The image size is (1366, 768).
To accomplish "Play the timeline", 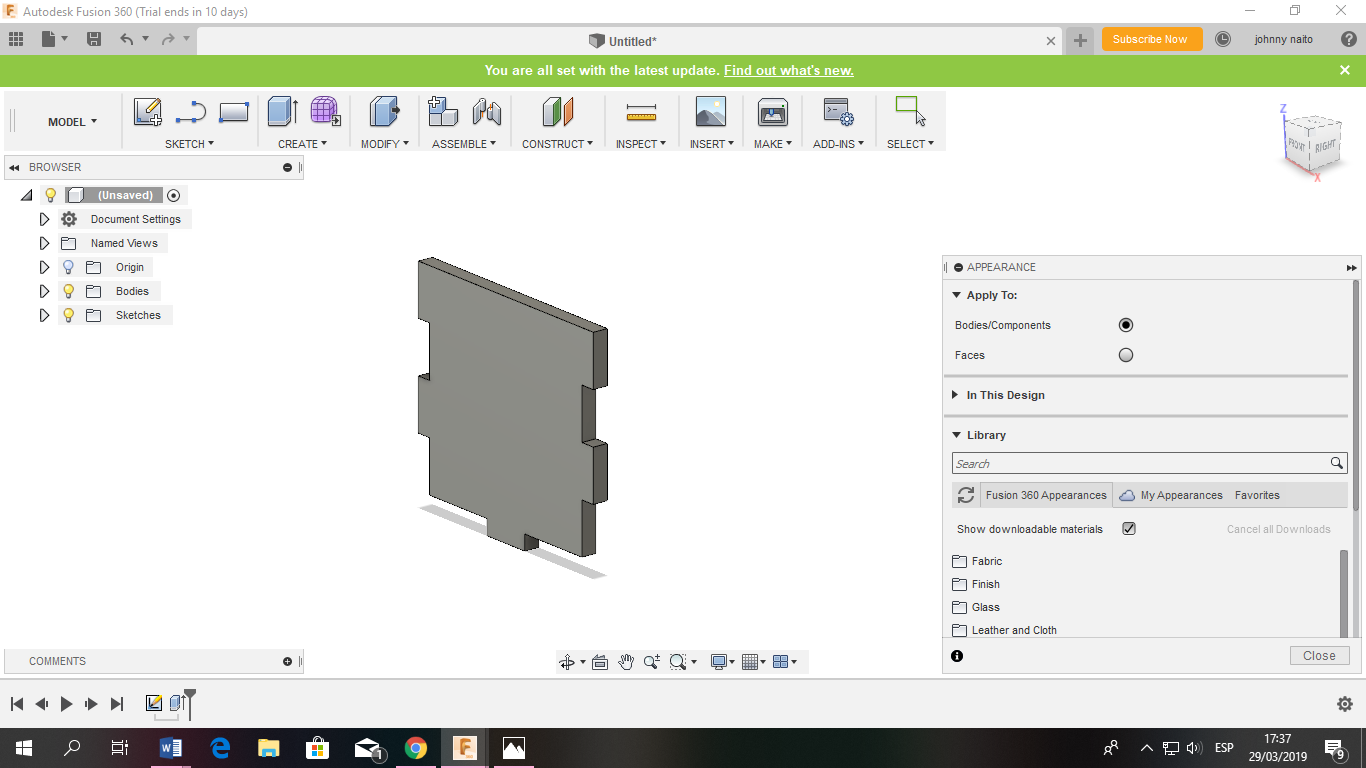I will pyautogui.click(x=66, y=704).
